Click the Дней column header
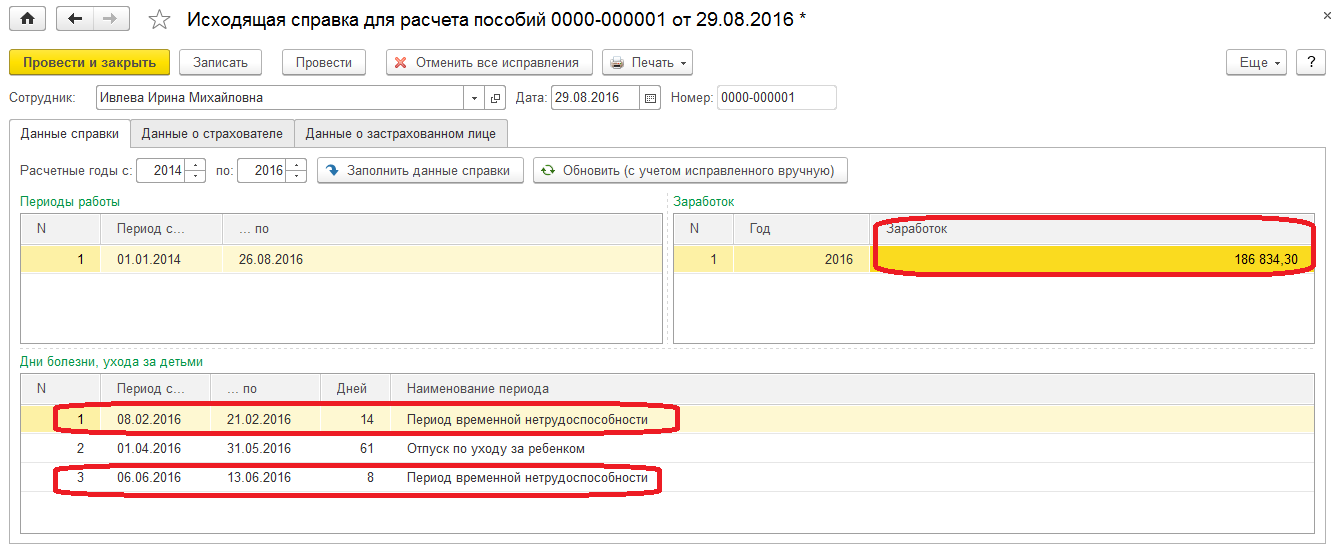Viewport: 1339px width, 553px height. (355, 388)
